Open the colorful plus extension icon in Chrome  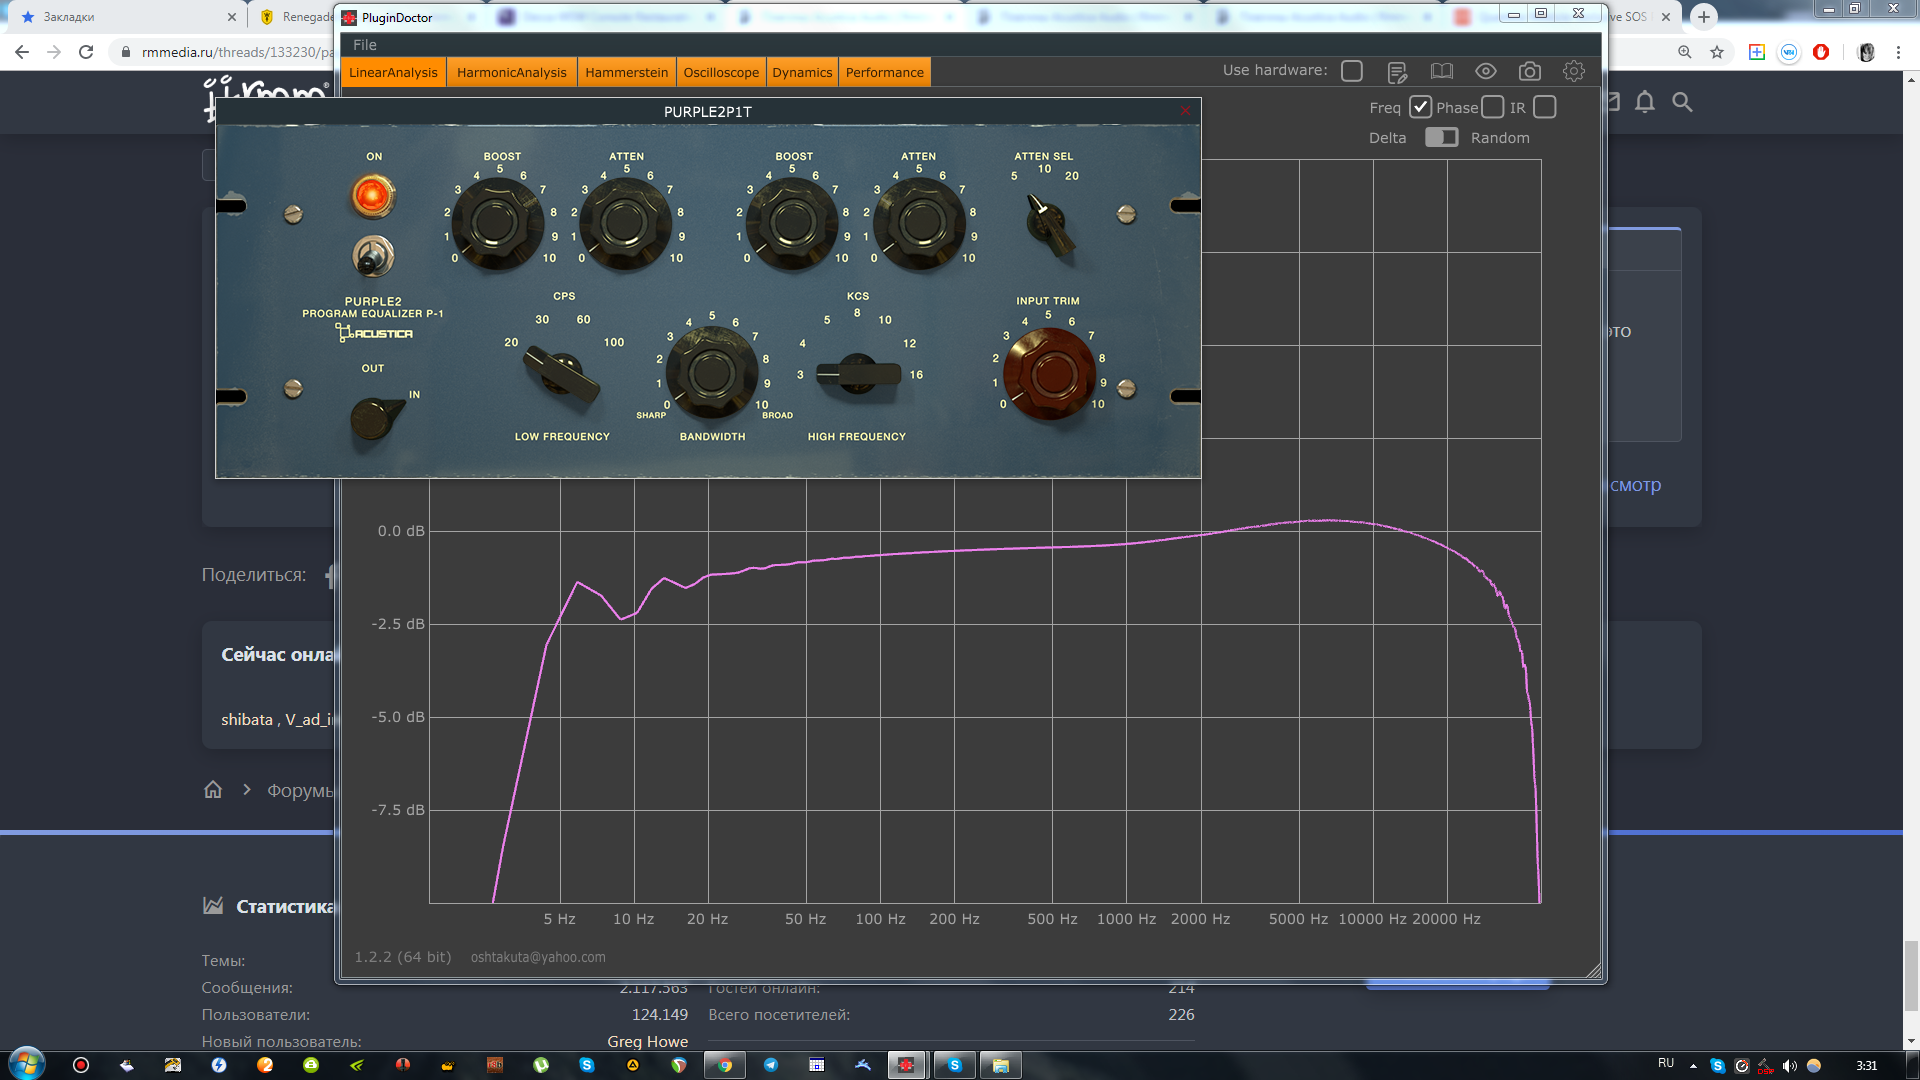(x=1757, y=52)
